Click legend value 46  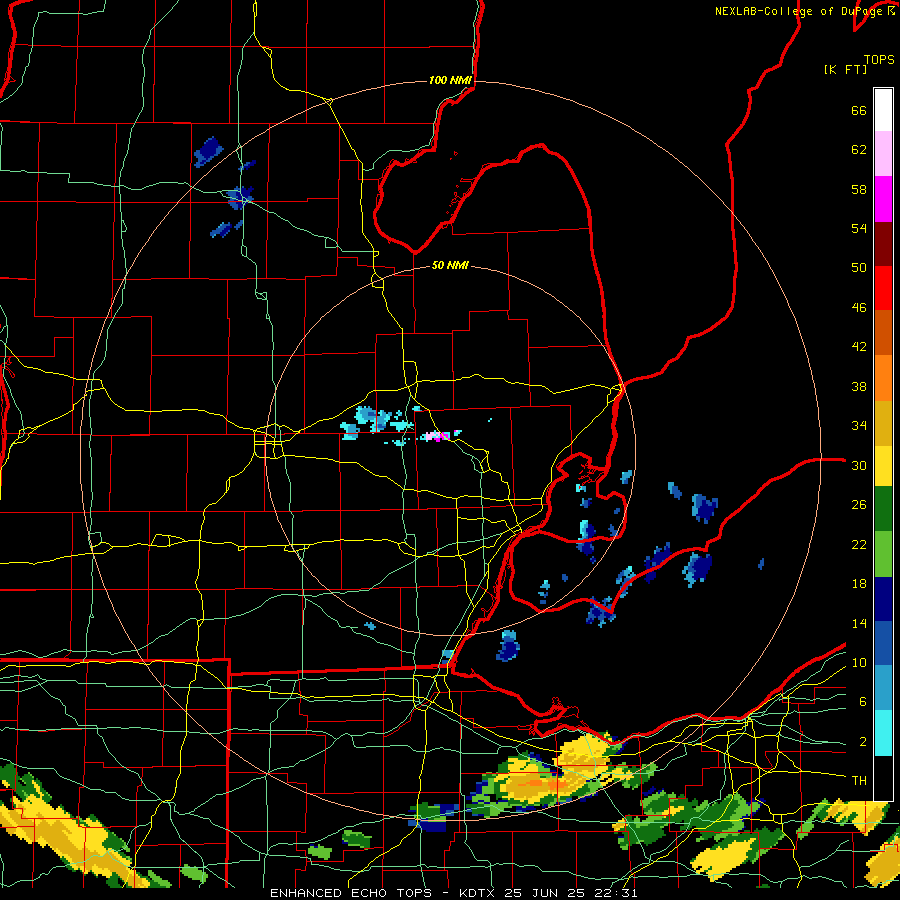click(x=859, y=308)
